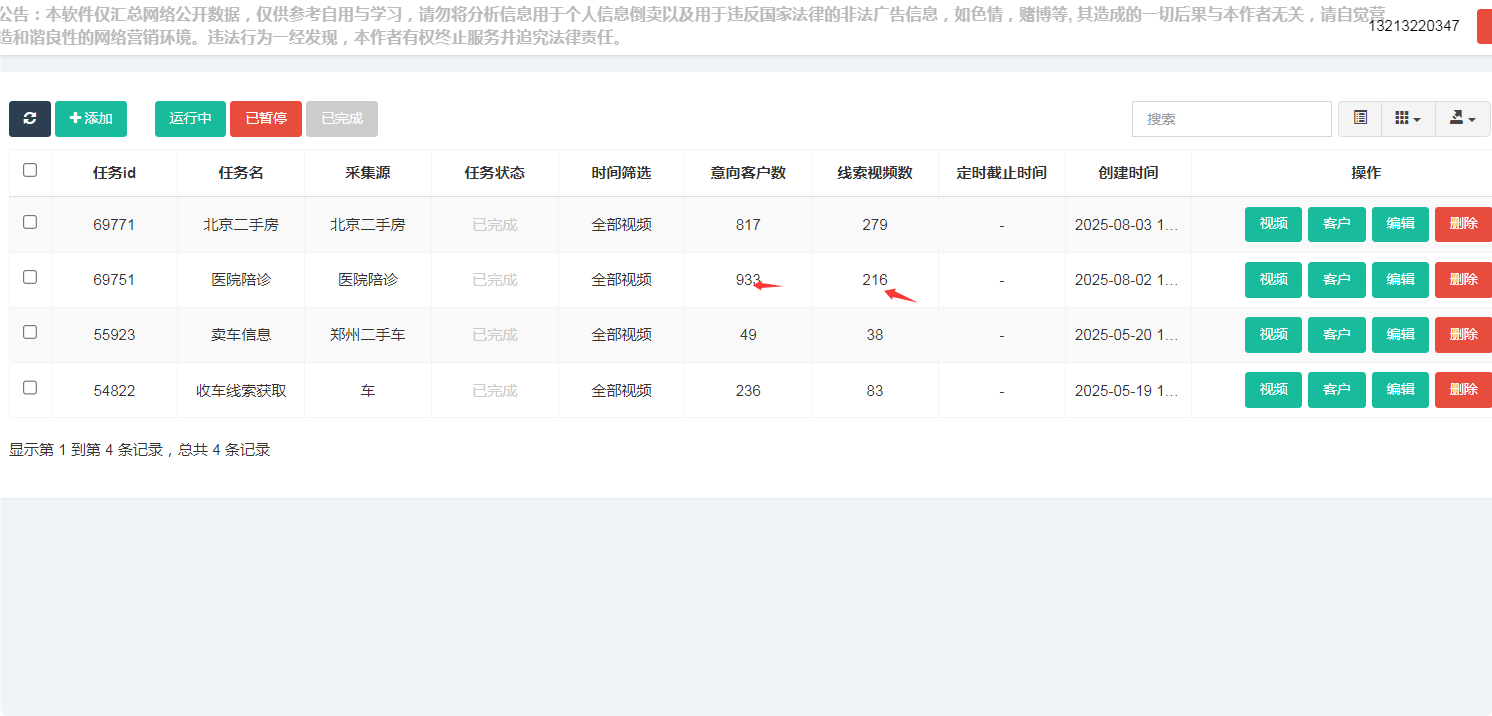
Task: Click the 意向客户数 column header
Action: pyautogui.click(x=748, y=173)
